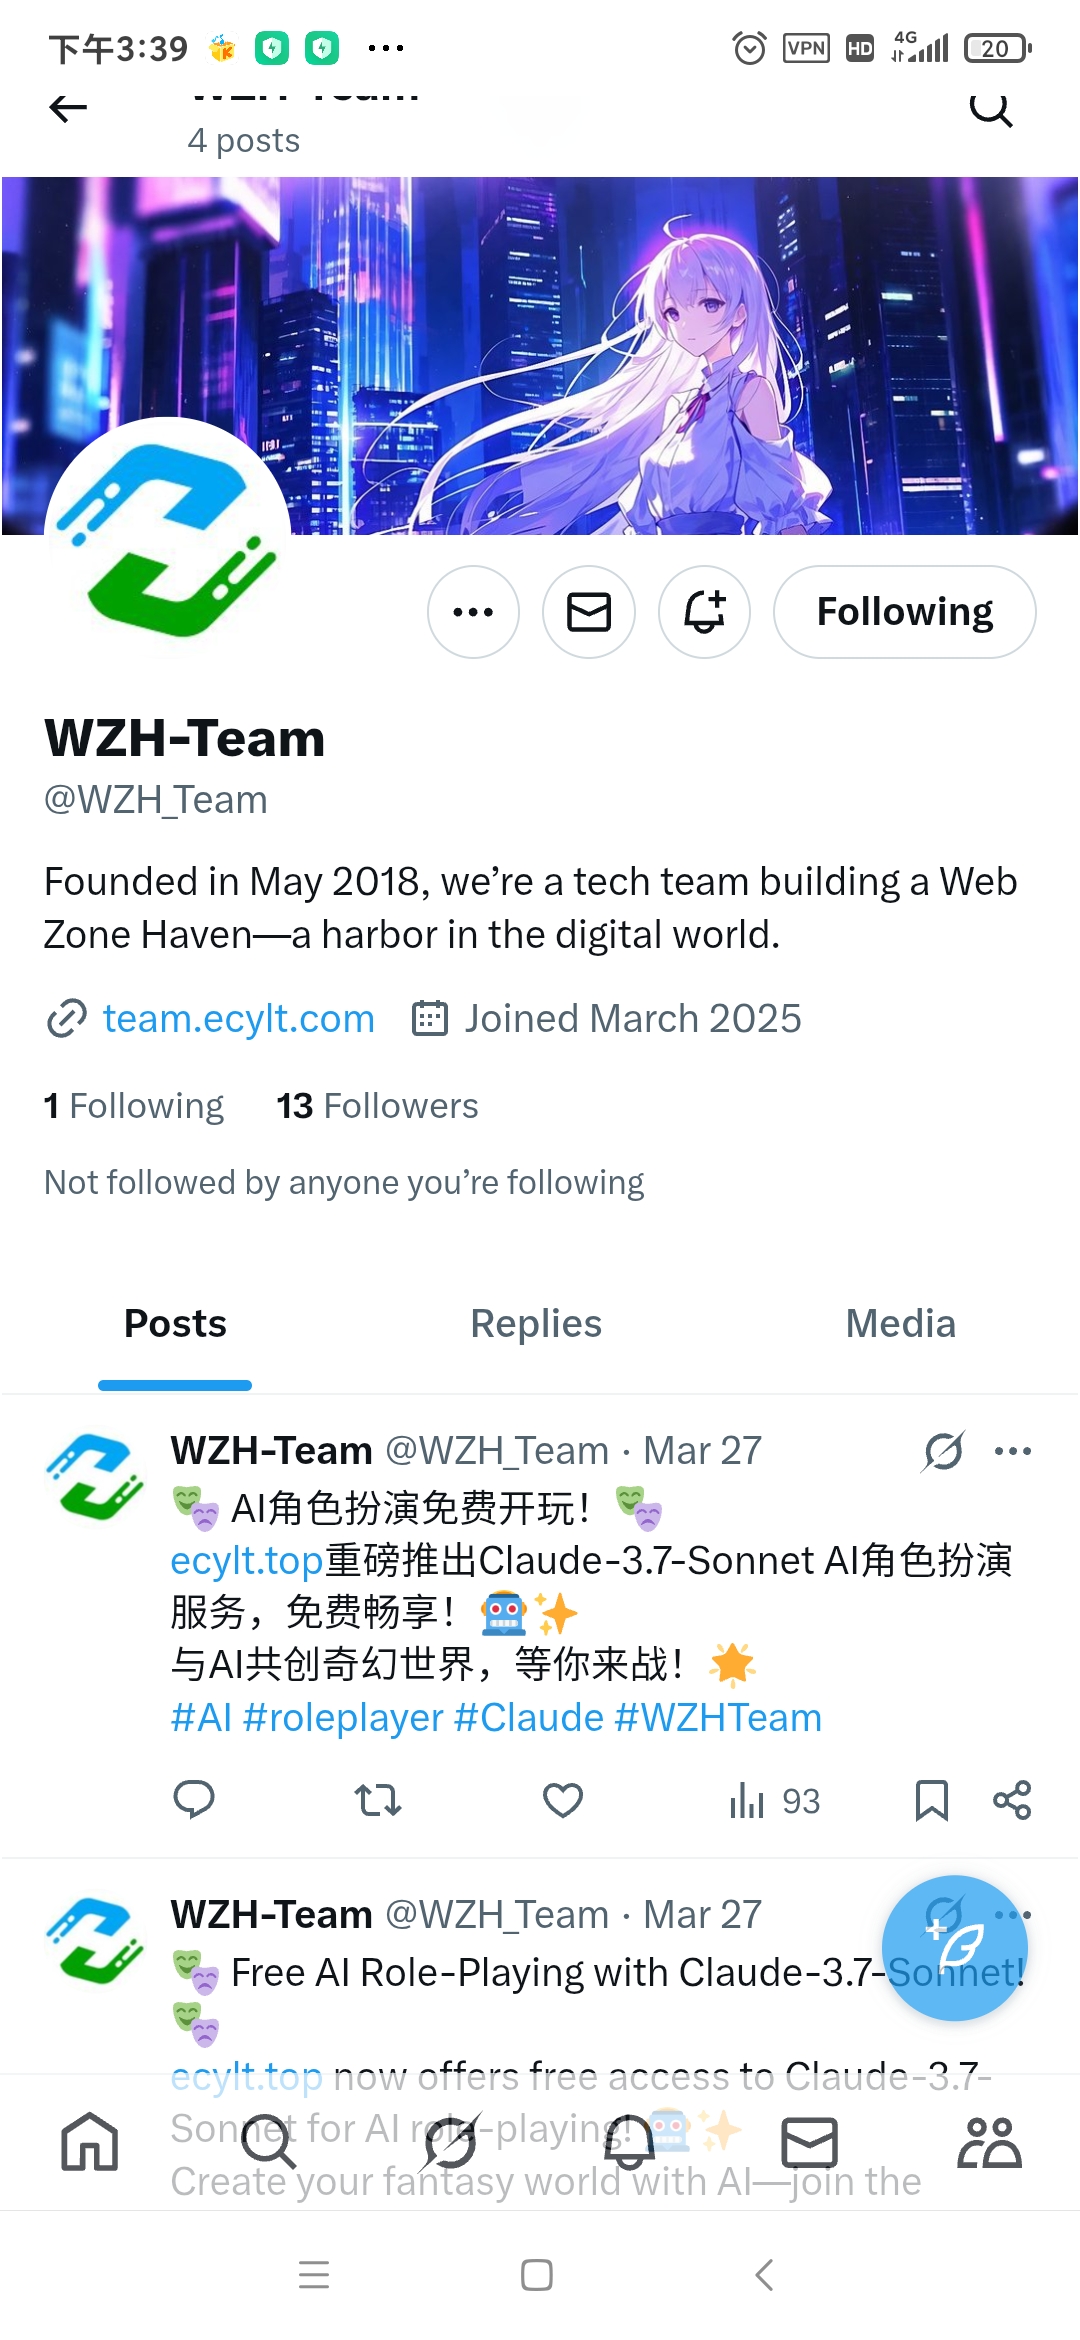
Task: Switch to the Replies tab
Action: (536, 1324)
